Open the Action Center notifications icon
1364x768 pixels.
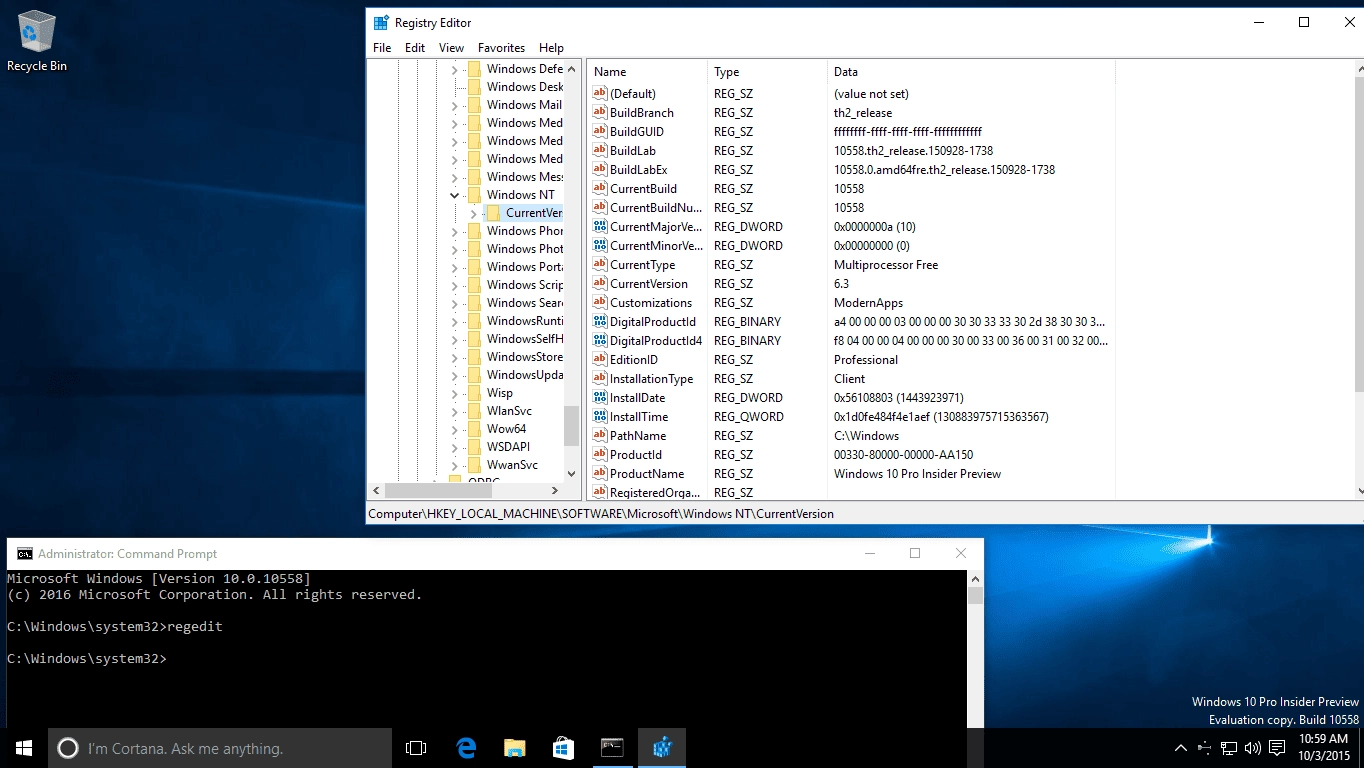tap(1277, 748)
